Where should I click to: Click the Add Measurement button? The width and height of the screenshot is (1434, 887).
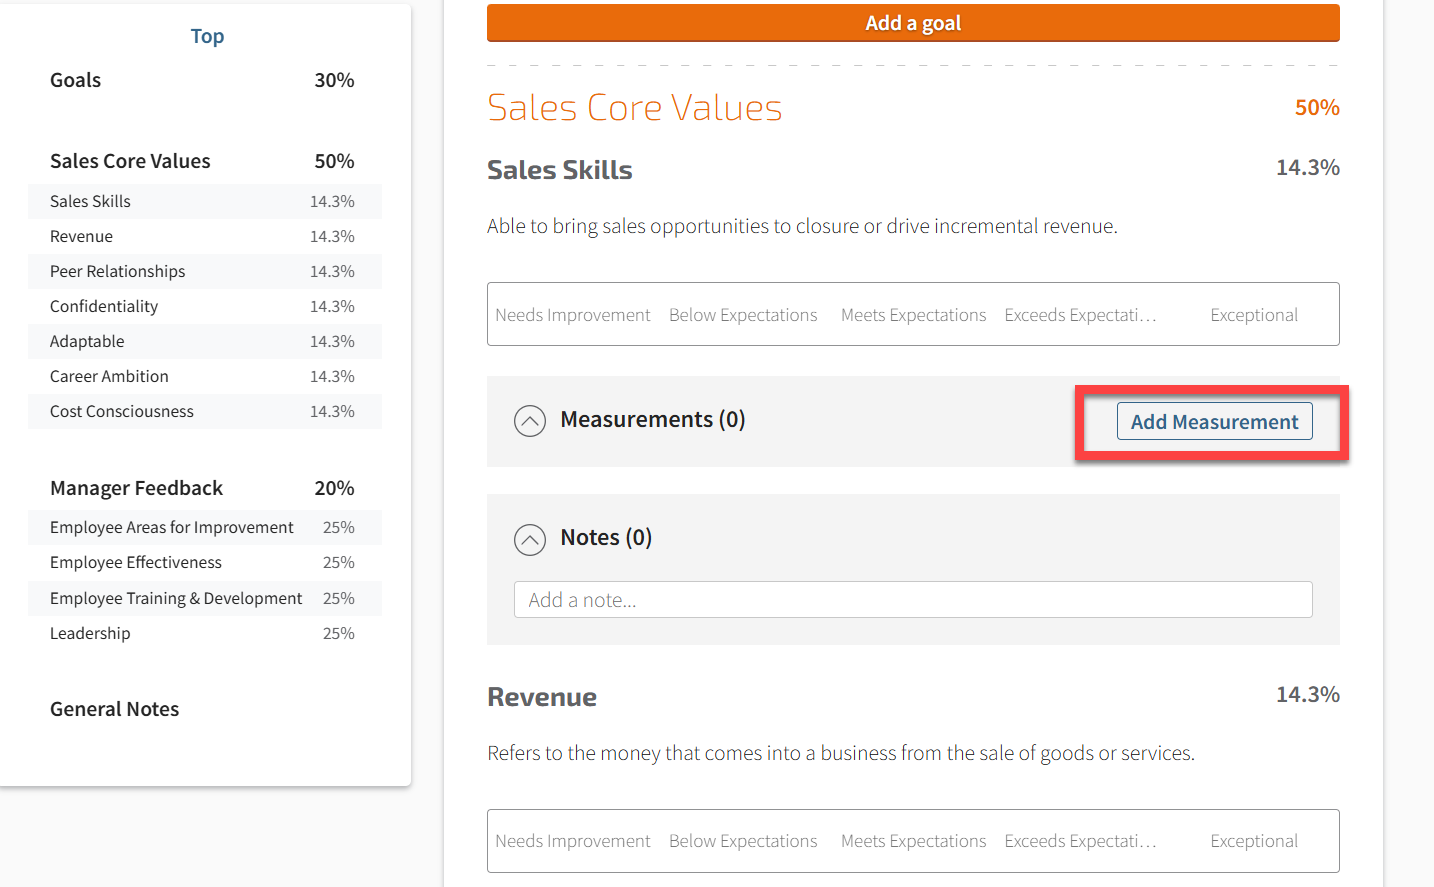(x=1214, y=422)
